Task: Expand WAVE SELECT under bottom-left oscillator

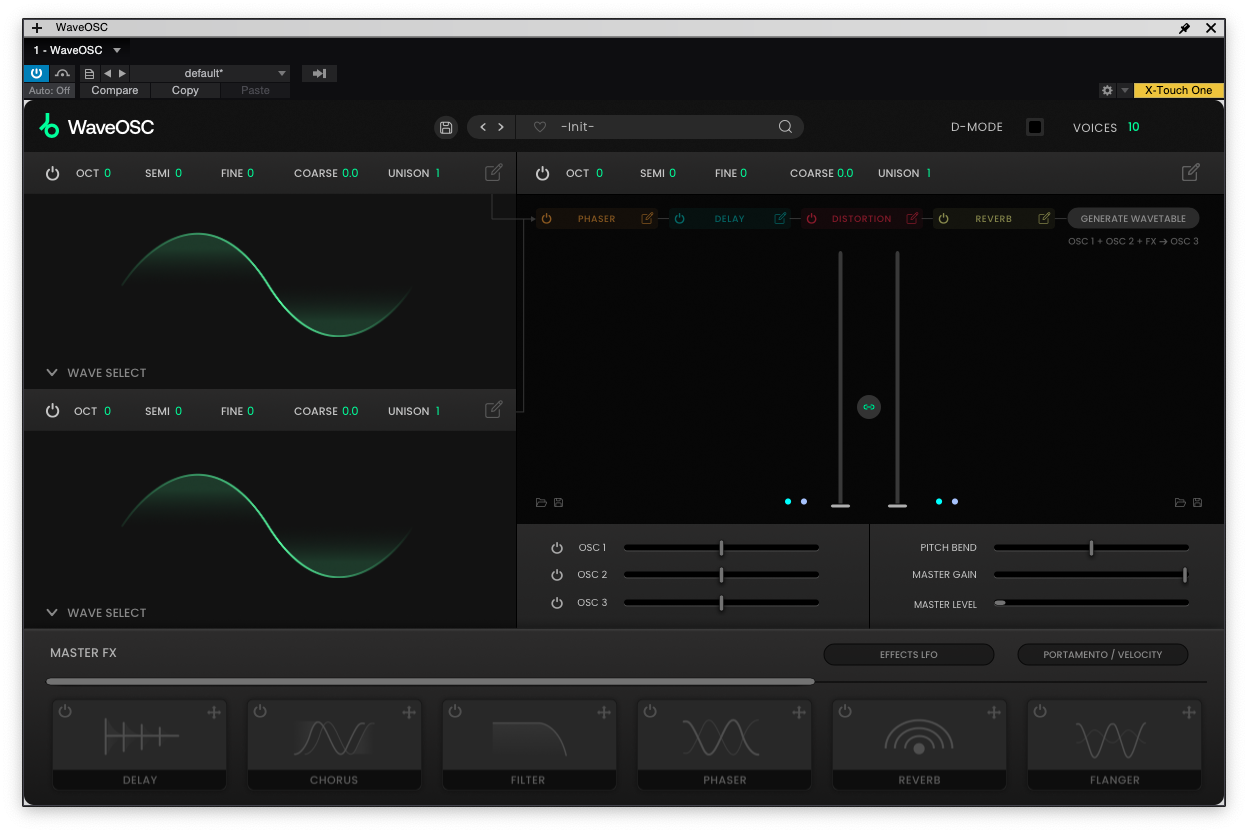Action: click(x=96, y=613)
